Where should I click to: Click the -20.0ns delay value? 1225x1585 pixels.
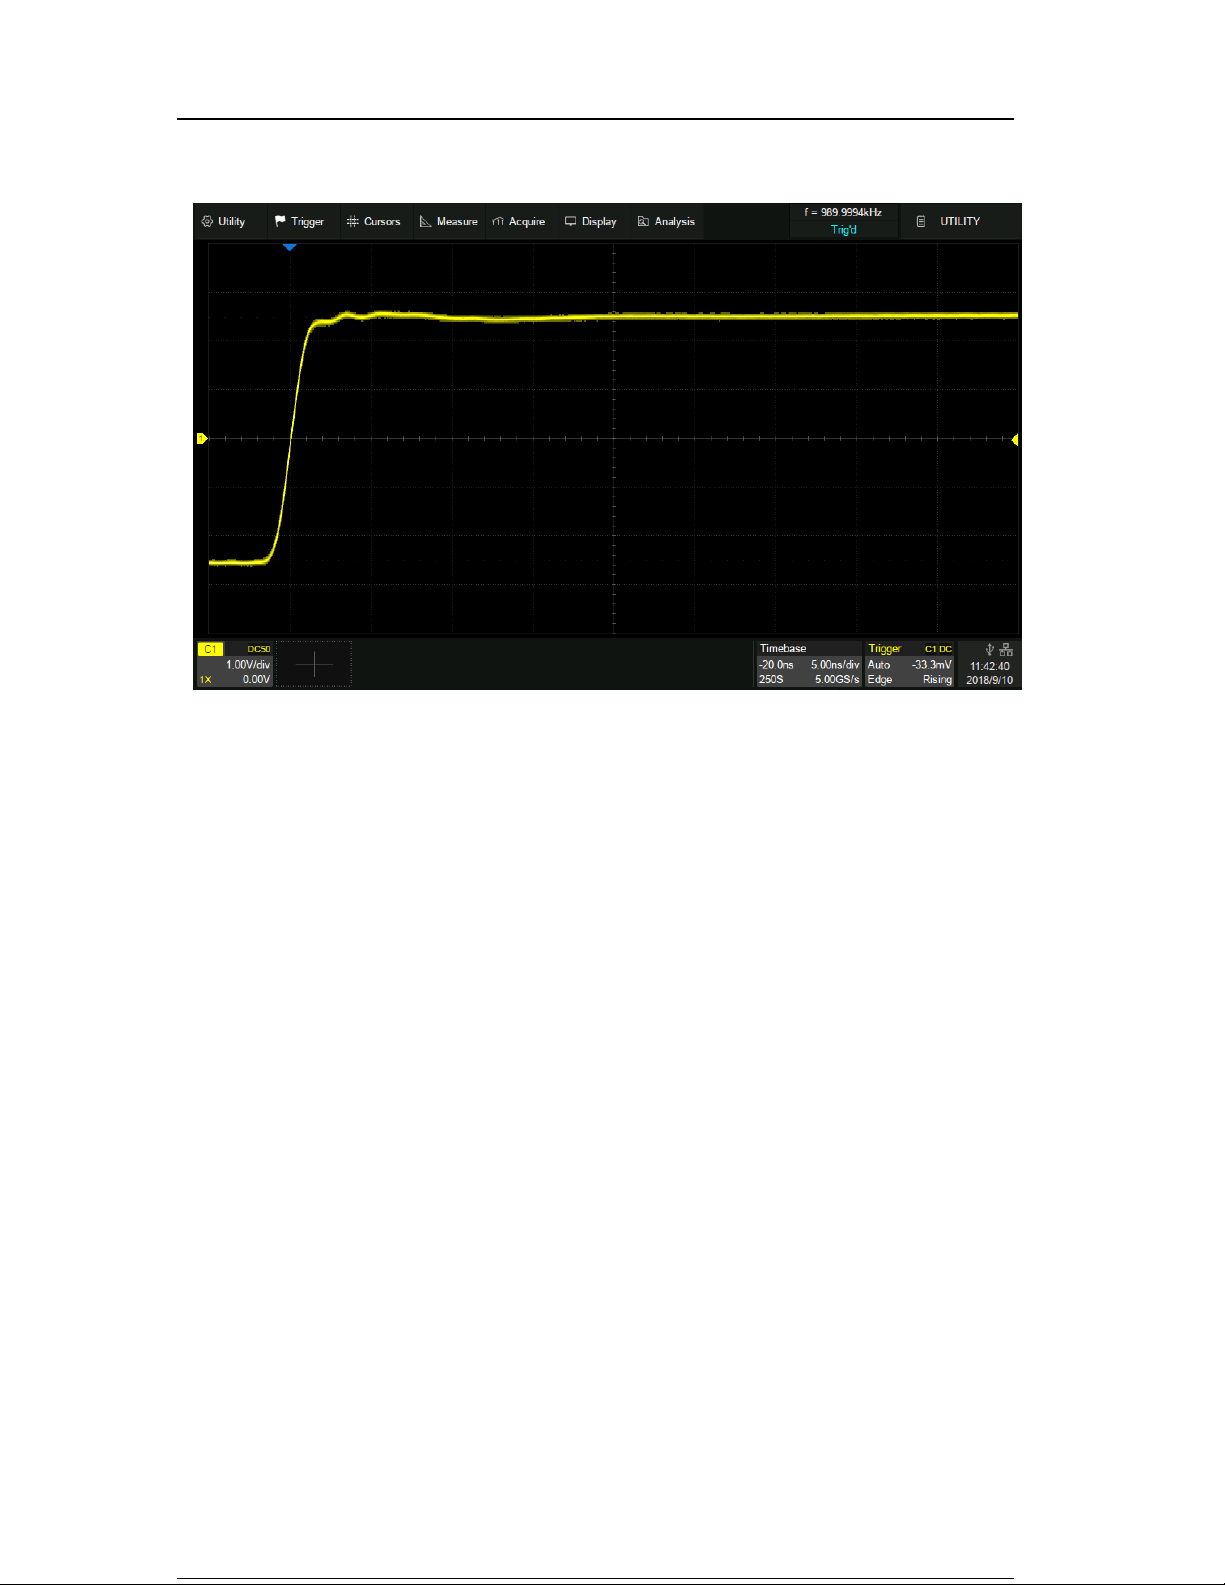[776, 665]
